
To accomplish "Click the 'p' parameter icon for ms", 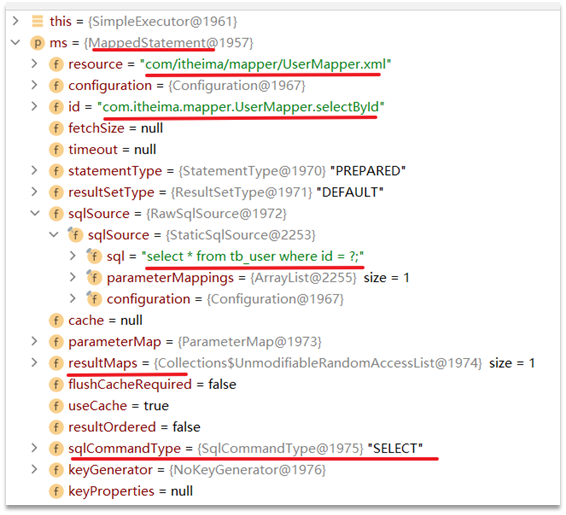I will pos(38,43).
